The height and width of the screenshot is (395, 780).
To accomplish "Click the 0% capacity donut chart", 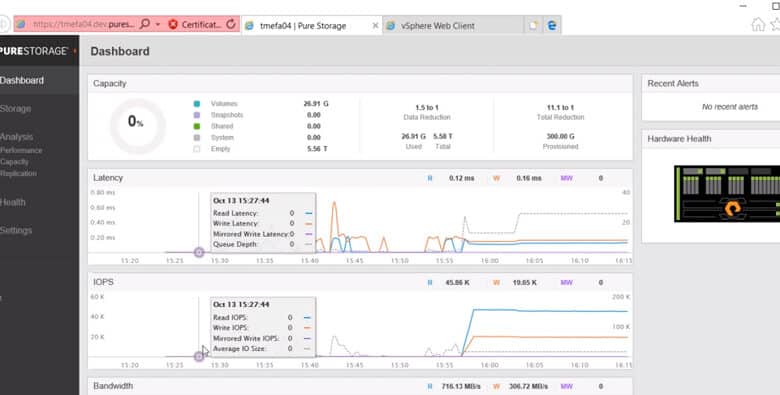I will 137,126.
